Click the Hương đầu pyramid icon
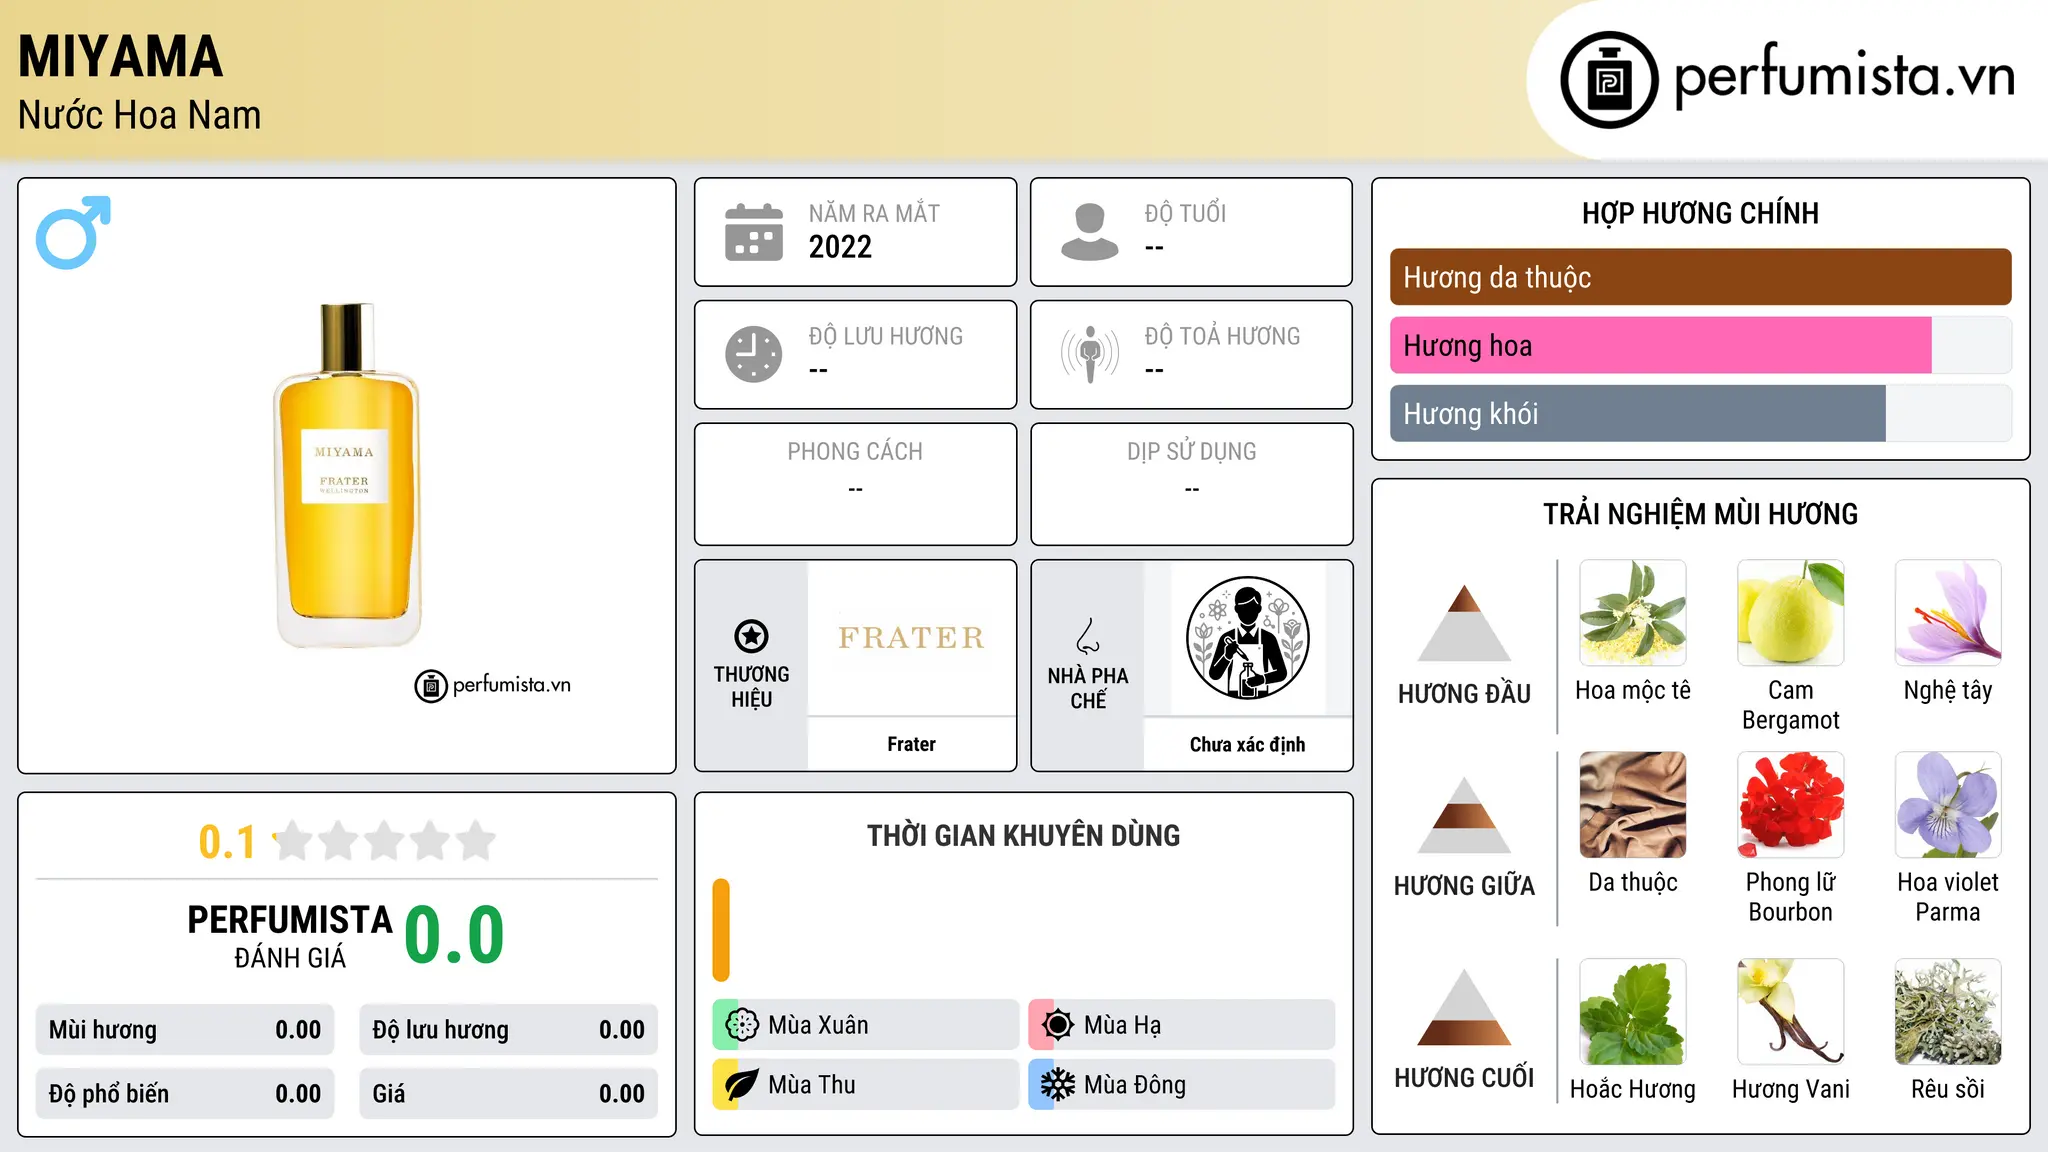Screen dimensions: 2048x1152 (1464, 623)
